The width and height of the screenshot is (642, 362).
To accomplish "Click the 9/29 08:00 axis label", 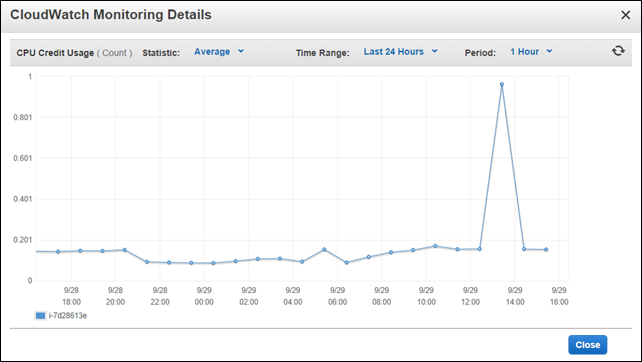I will pyautogui.click(x=381, y=296).
